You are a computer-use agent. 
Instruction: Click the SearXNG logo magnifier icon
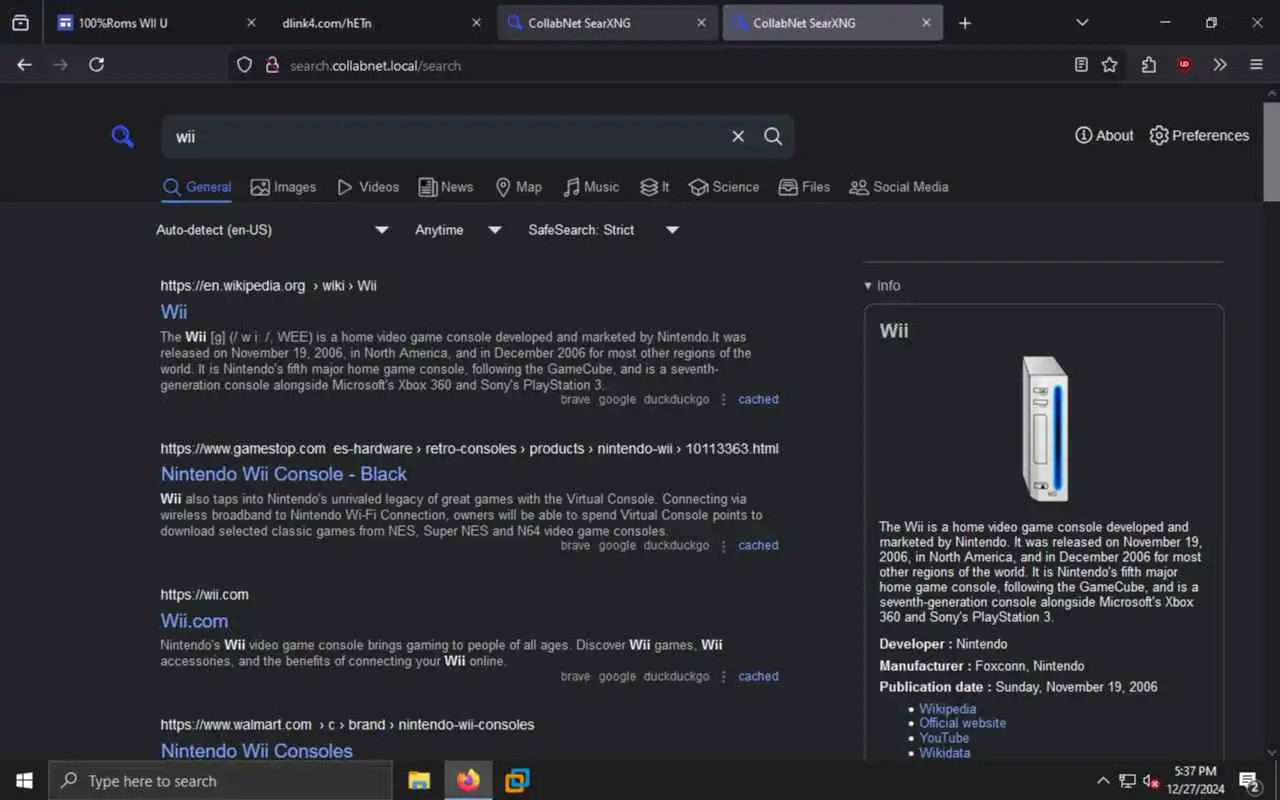122,136
